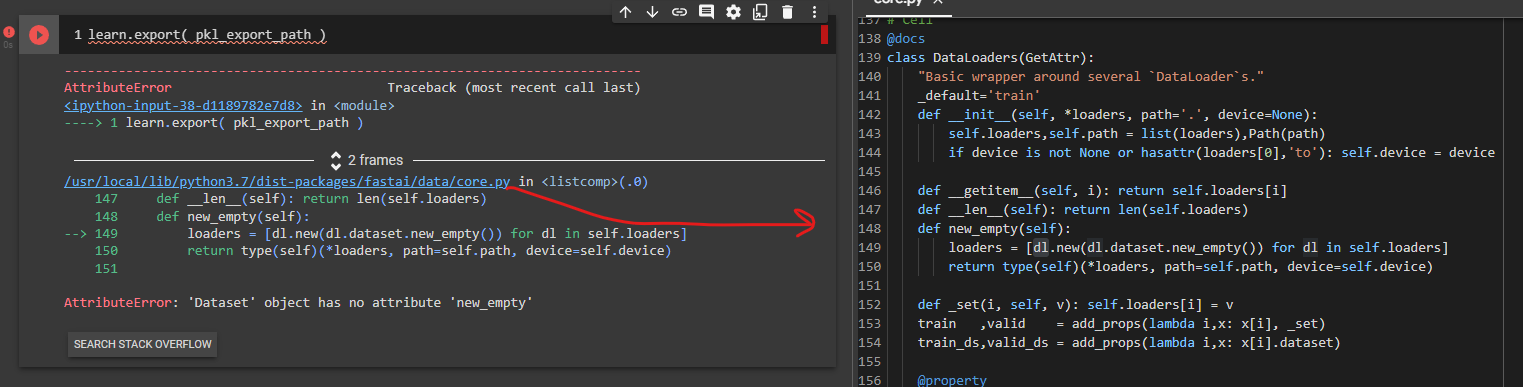
Task: Click 'class DataLoaders(GetAttr):' line in core.py
Action: (x=990, y=57)
